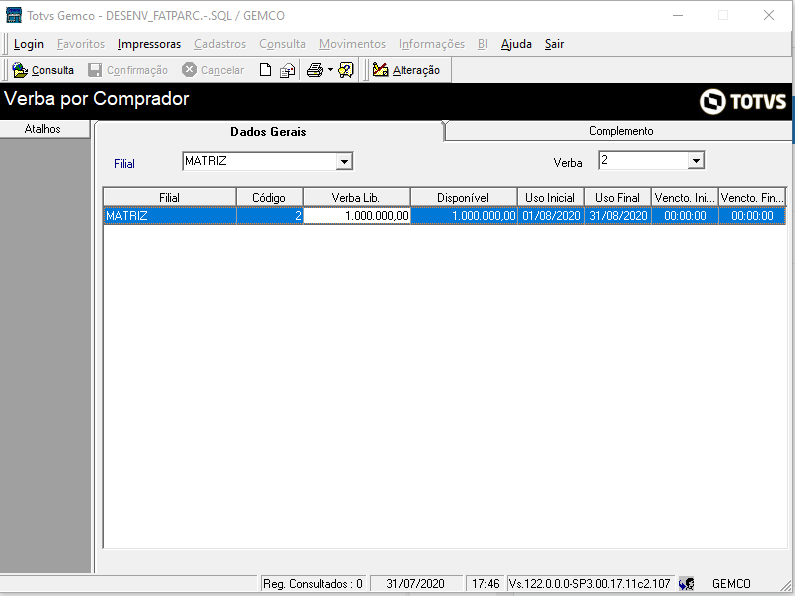Click the Consulta toolbar icon
The width and height of the screenshot is (795, 596).
[x=20, y=70]
